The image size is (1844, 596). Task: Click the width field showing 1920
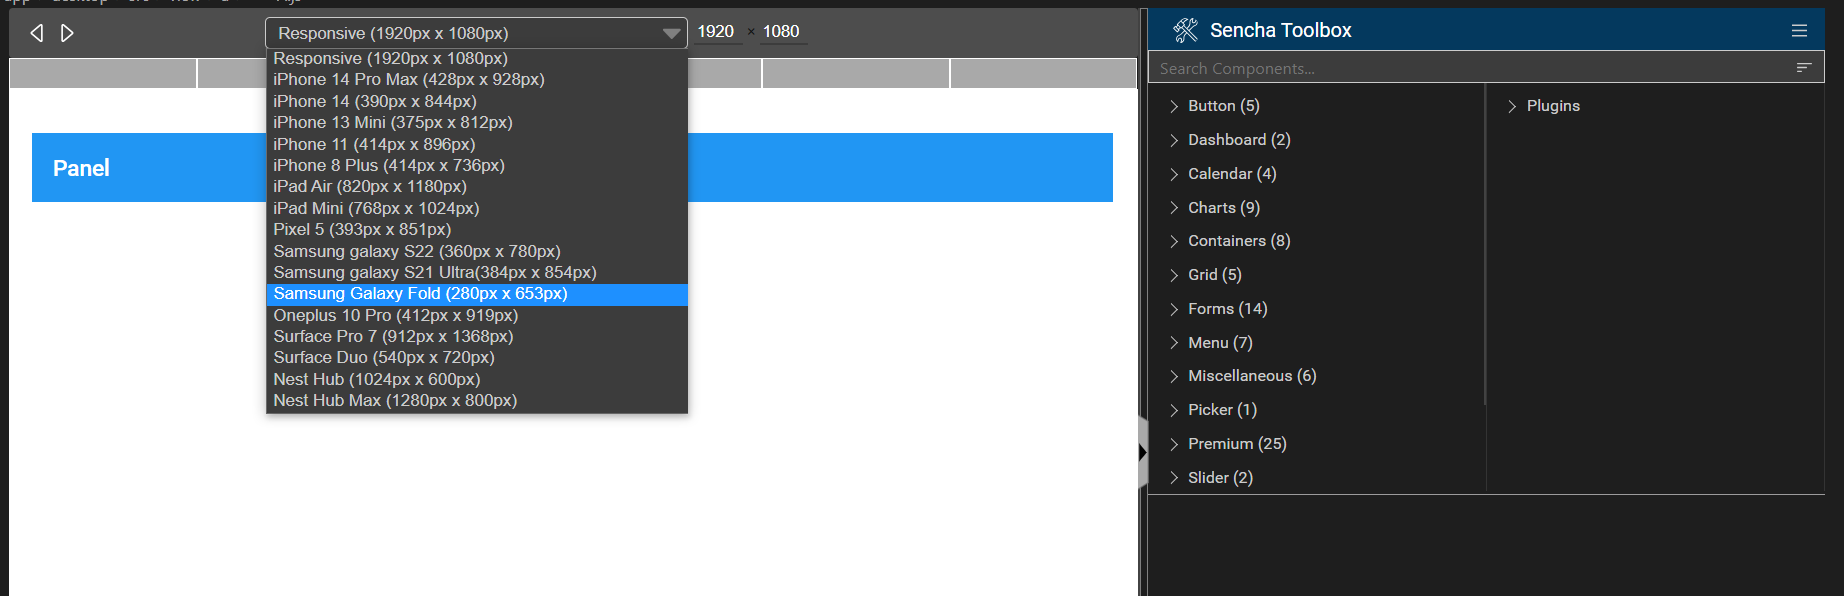tap(716, 32)
